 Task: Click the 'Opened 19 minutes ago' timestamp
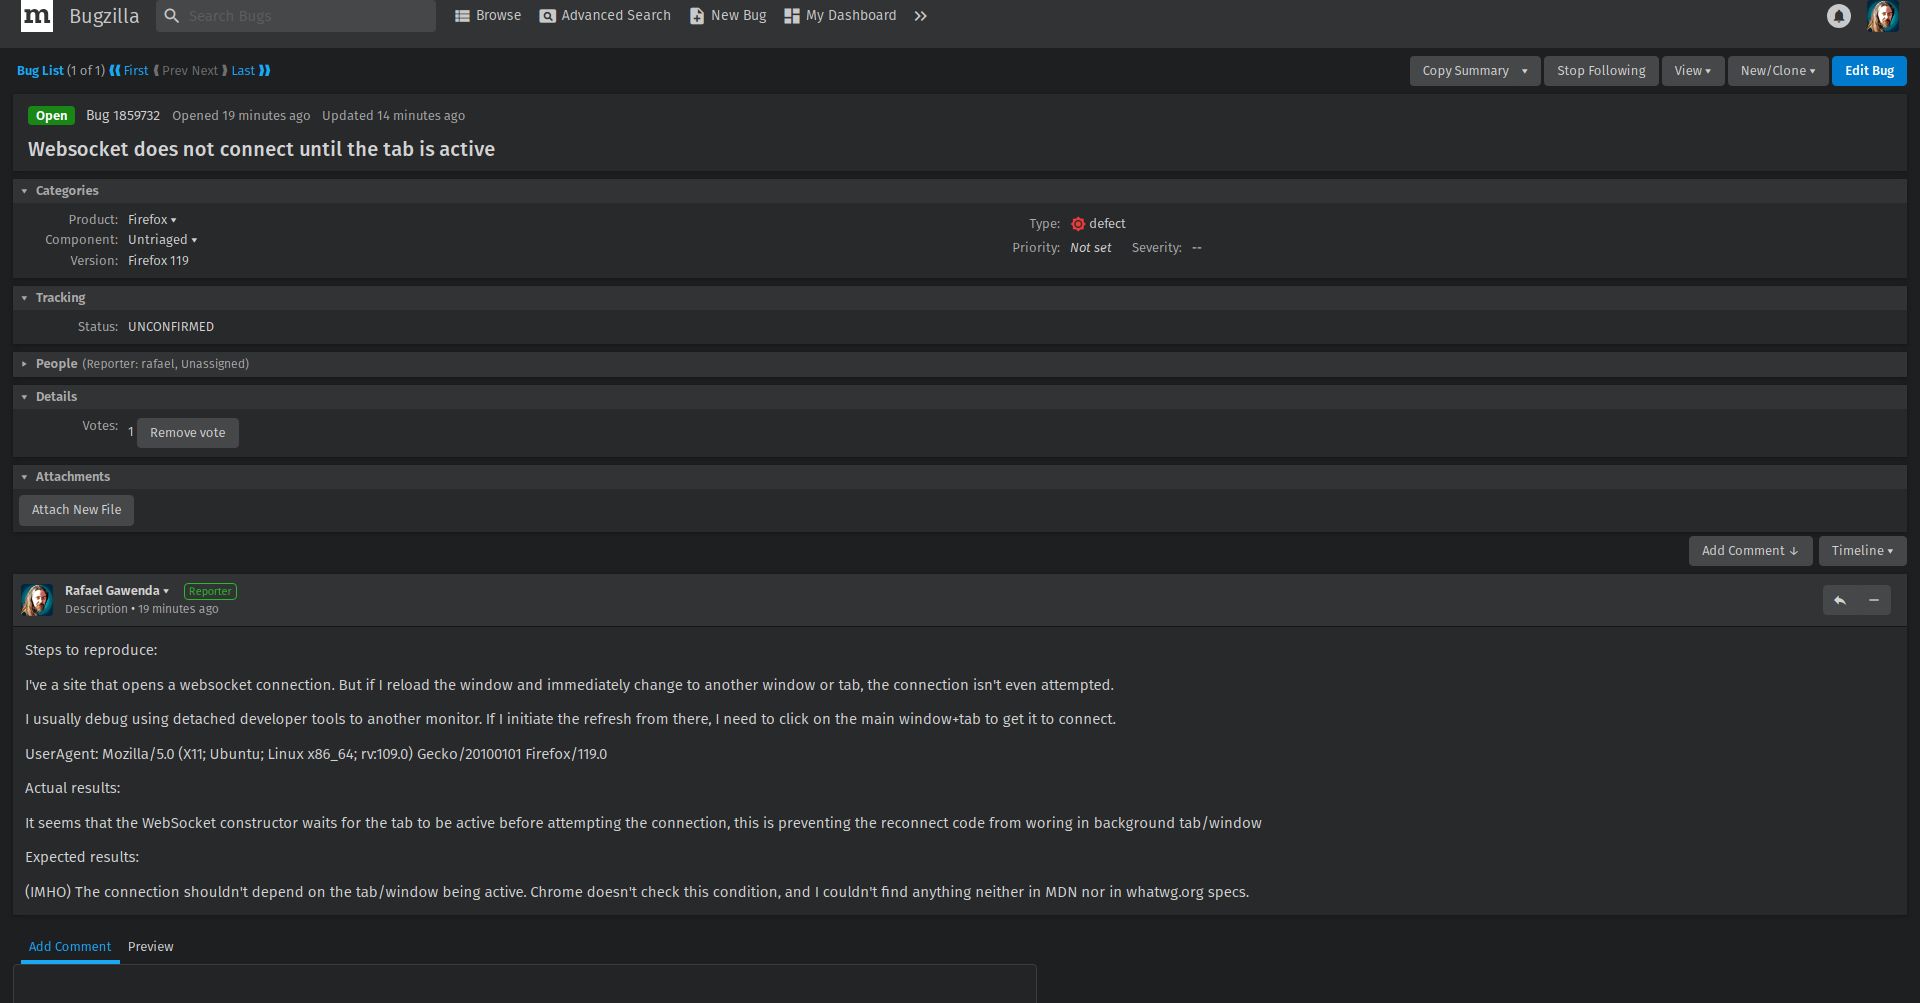click(241, 116)
